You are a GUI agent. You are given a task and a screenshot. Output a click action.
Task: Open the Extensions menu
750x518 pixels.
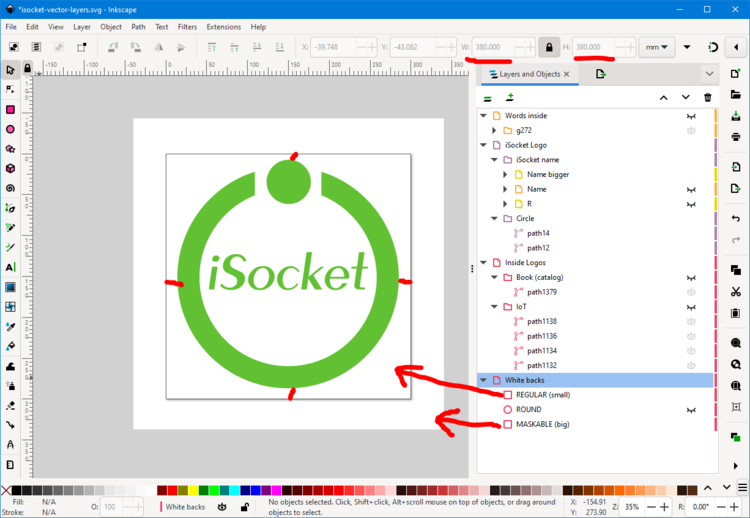[224, 27]
